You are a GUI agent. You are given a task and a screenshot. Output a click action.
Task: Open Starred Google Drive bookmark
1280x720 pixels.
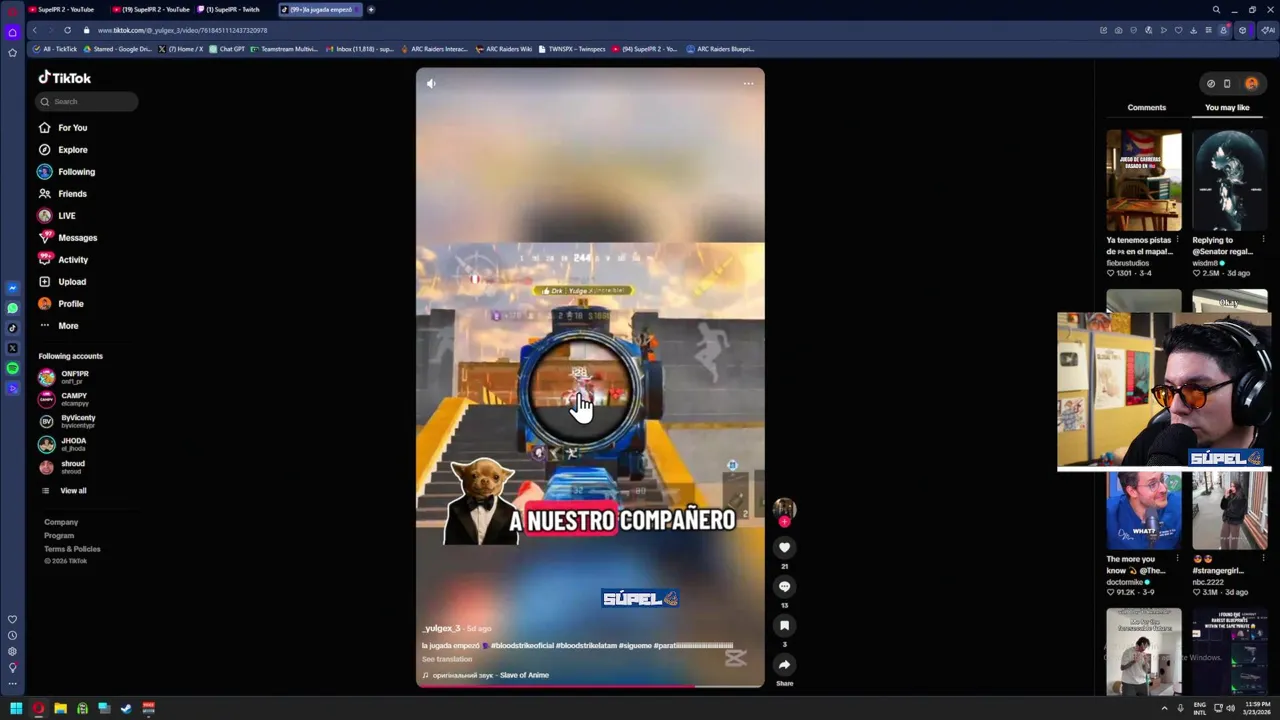(118, 49)
